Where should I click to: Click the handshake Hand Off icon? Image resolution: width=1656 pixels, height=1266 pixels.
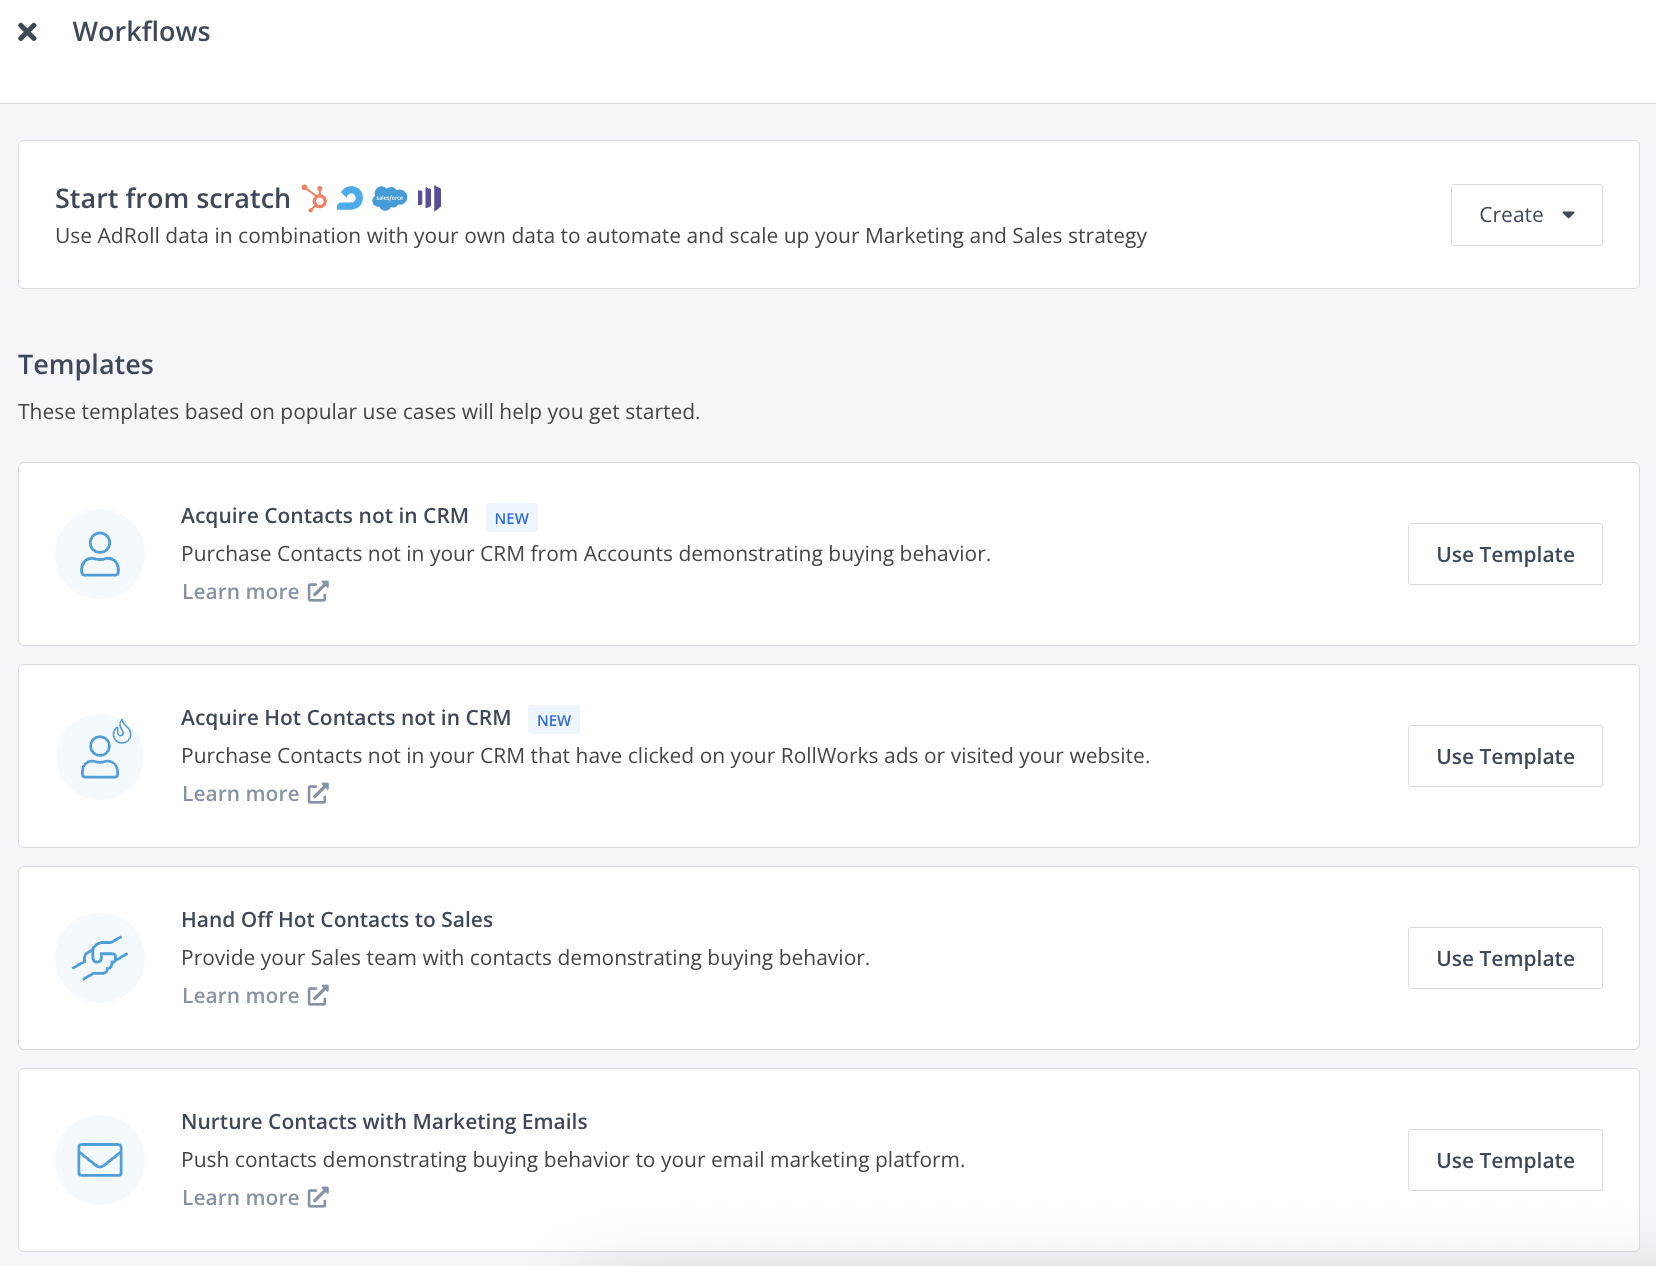tap(100, 958)
